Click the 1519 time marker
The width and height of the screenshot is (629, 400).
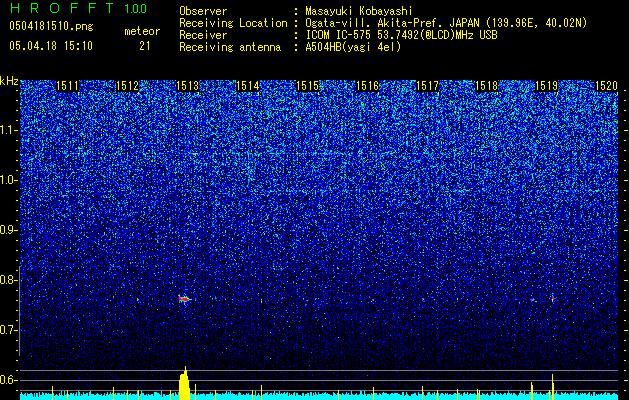click(546, 86)
